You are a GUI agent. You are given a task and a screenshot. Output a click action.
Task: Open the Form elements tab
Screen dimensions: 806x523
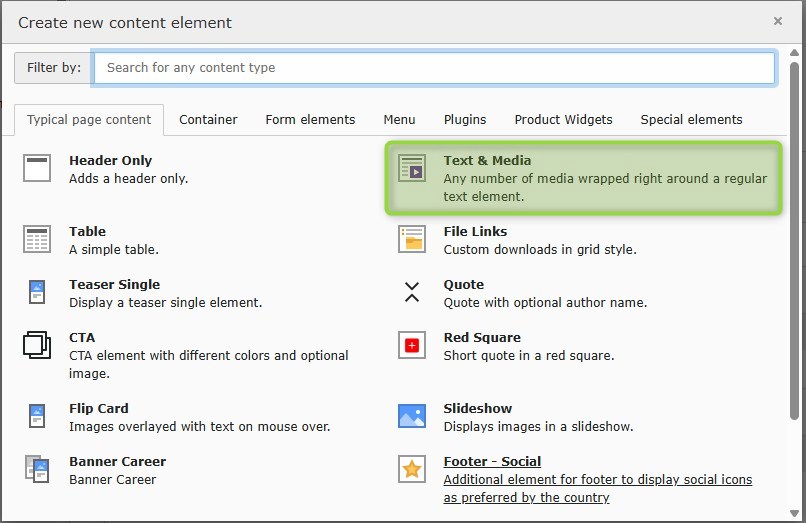pyautogui.click(x=310, y=120)
